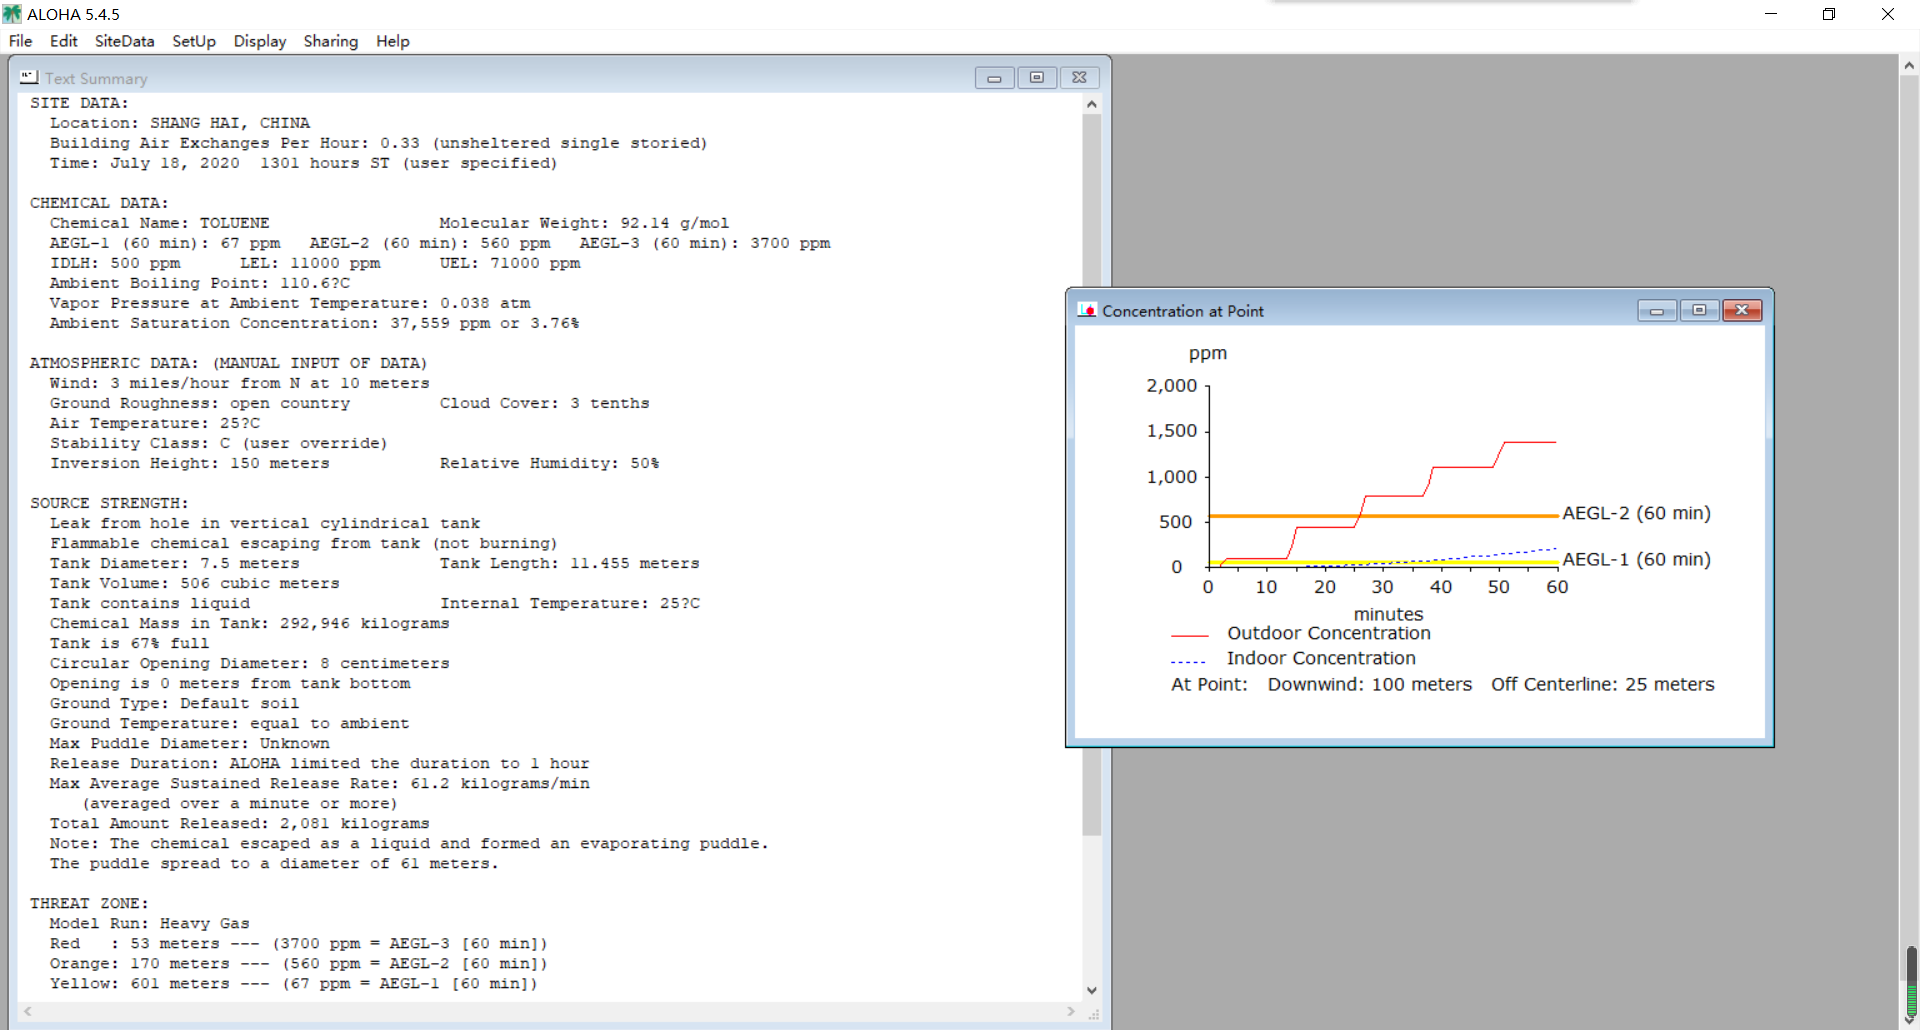Open the File menu
1920x1030 pixels.
pyautogui.click(x=20, y=41)
